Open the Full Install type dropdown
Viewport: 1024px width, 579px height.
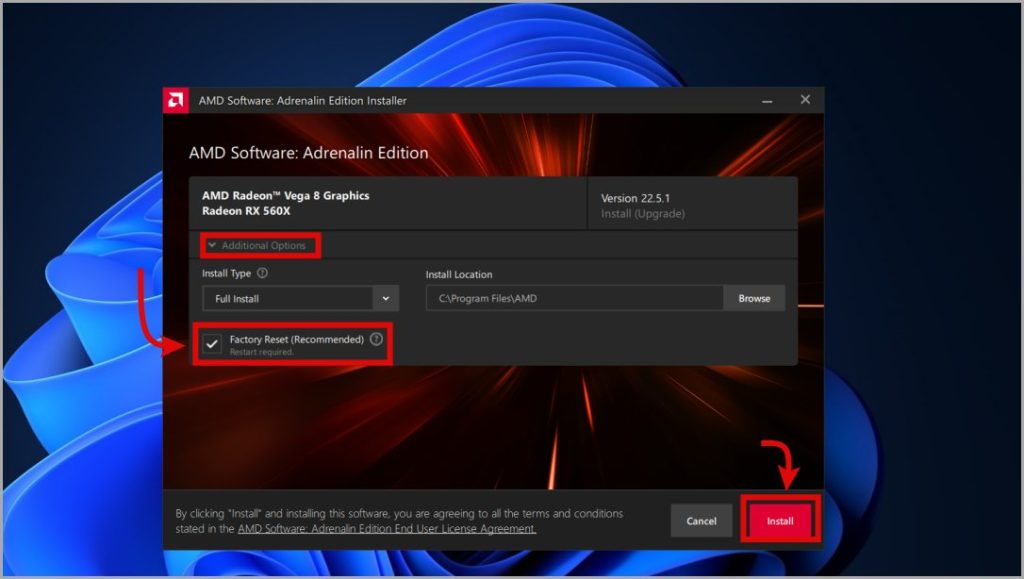300,298
